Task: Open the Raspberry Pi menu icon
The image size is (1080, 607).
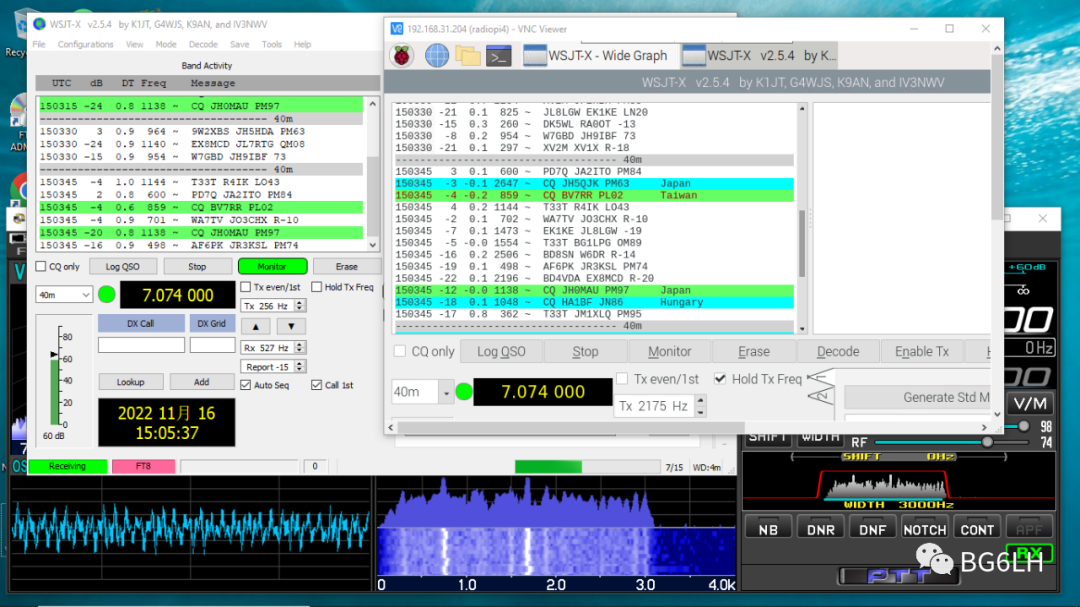Action: tap(402, 56)
